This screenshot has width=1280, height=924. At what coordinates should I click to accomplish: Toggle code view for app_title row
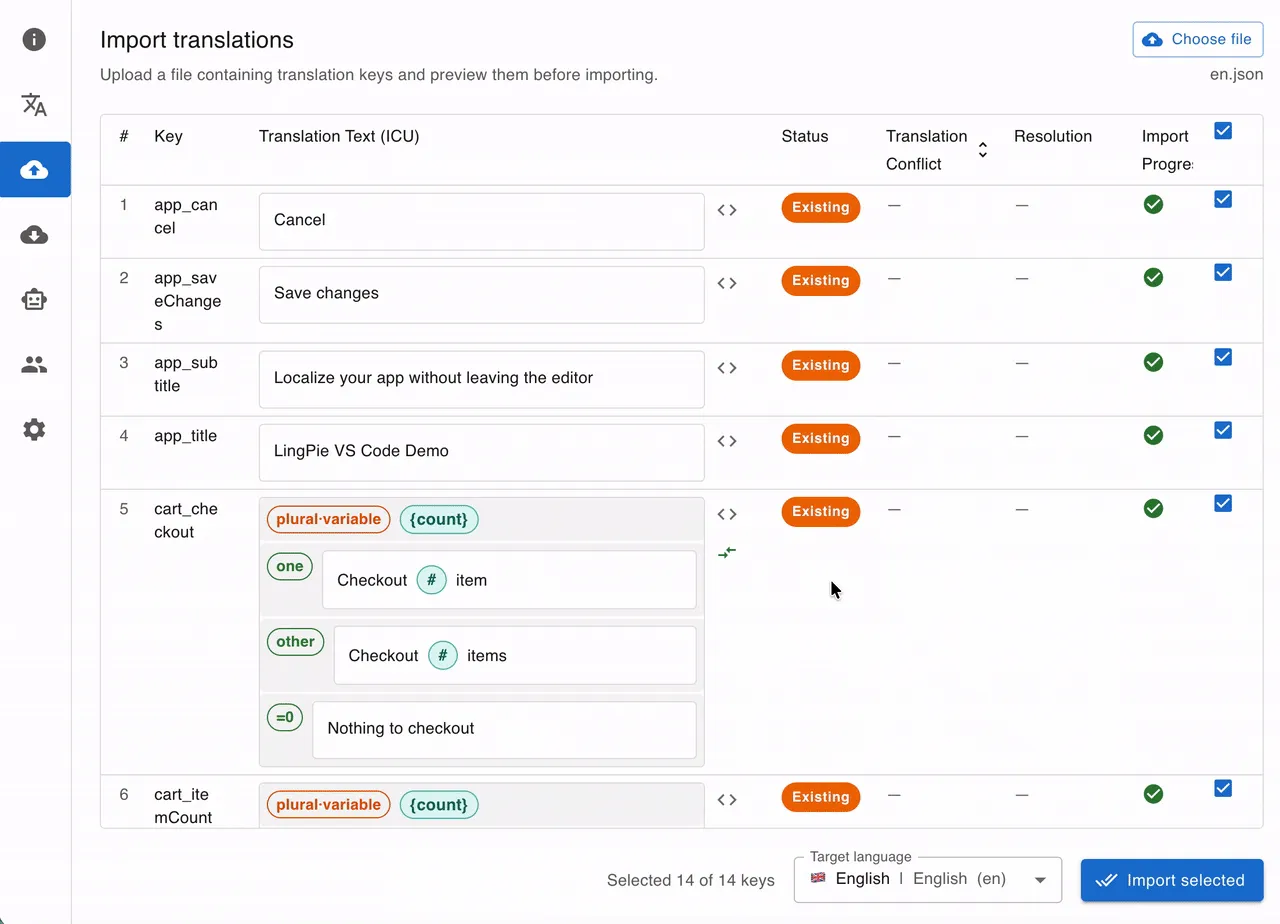pyautogui.click(x=727, y=441)
